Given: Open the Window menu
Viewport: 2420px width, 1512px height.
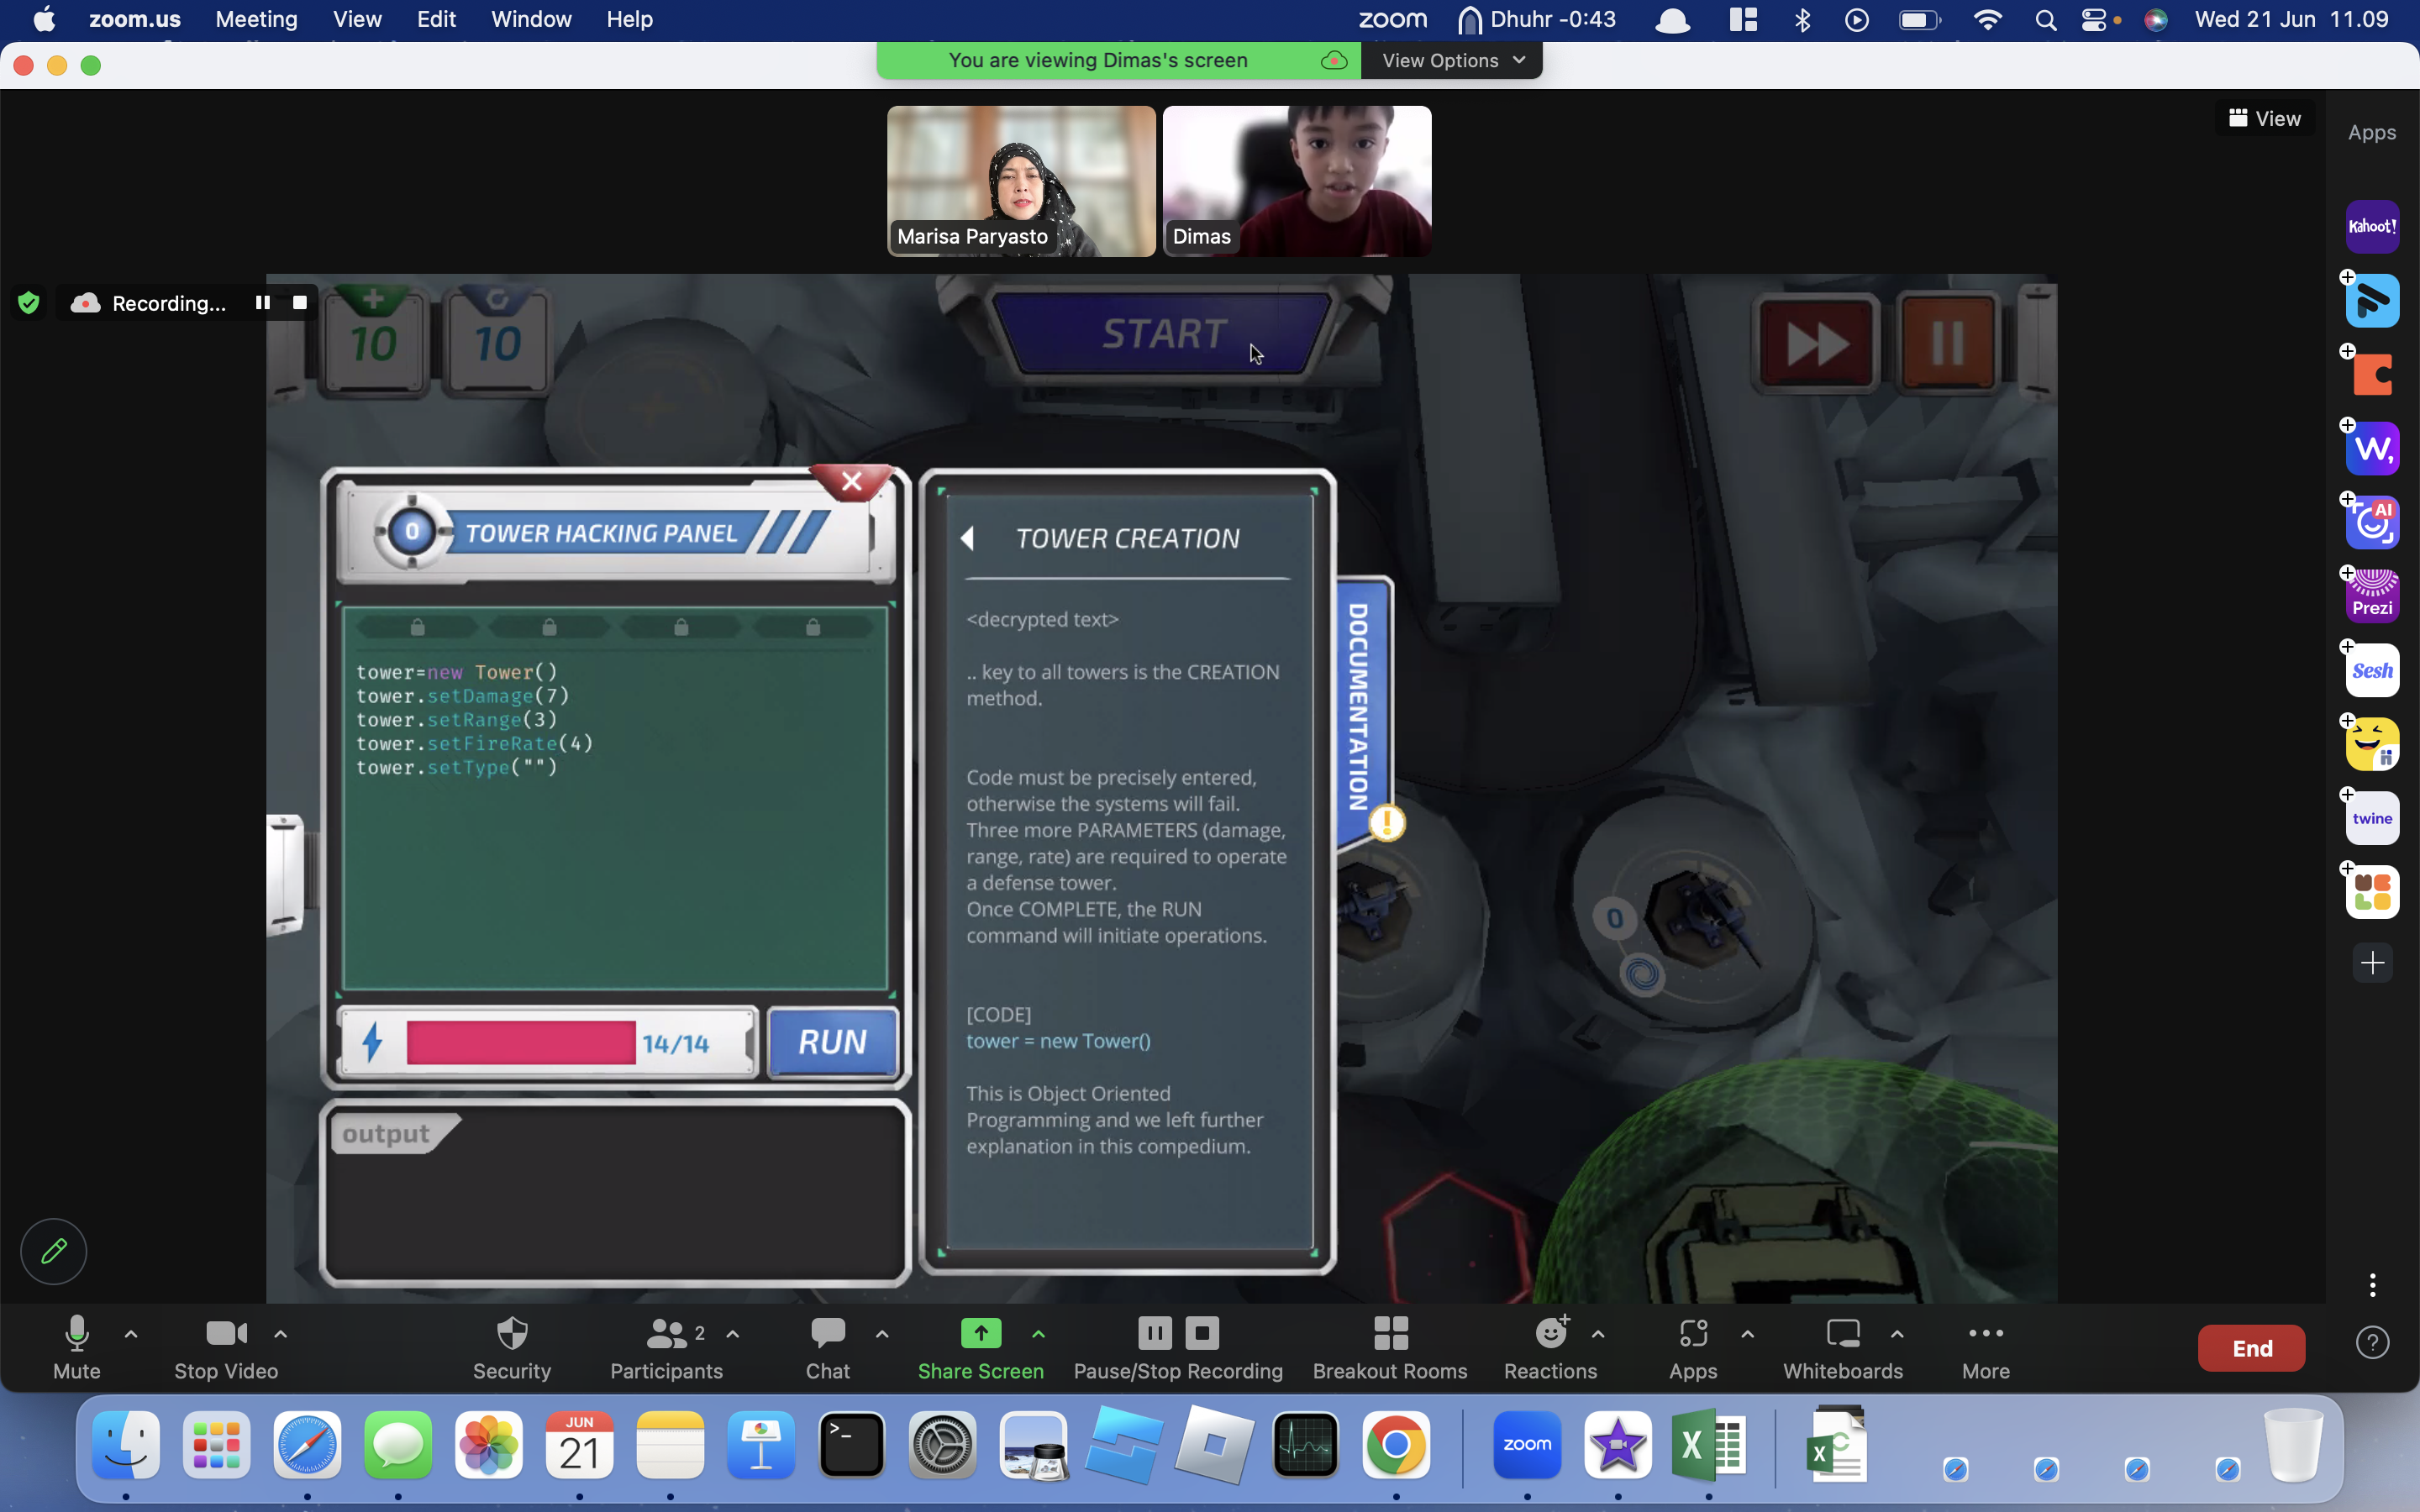Looking at the screenshot, I should click(531, 19).
